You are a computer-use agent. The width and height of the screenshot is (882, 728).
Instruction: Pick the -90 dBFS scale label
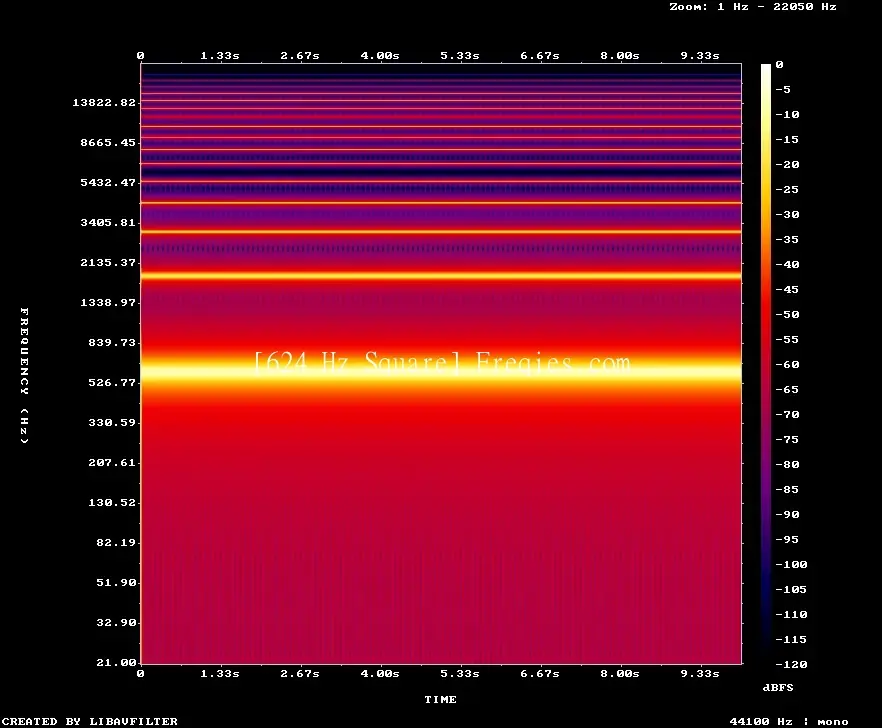[x=787, y=514]
